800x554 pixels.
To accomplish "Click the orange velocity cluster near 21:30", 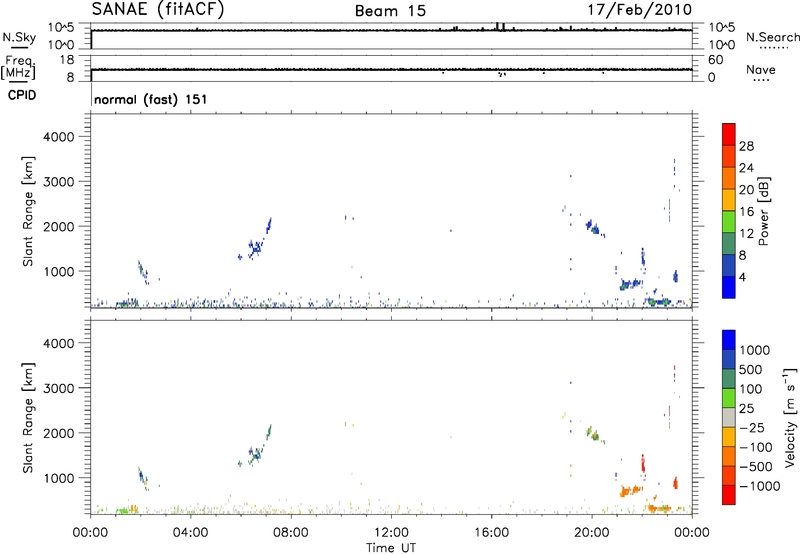I will pyautogui.click(x=630, y=491).
